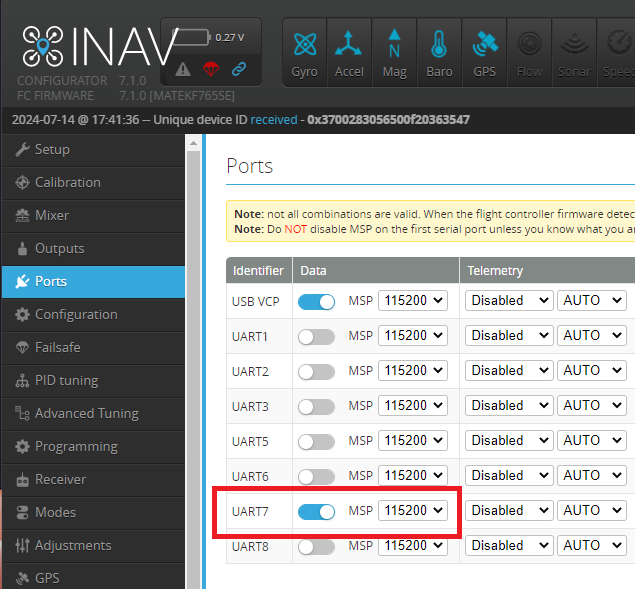Screen dimensions: 635x589
Task: Click the Sonar sensor status icon
Action: (x=575, y=53)
